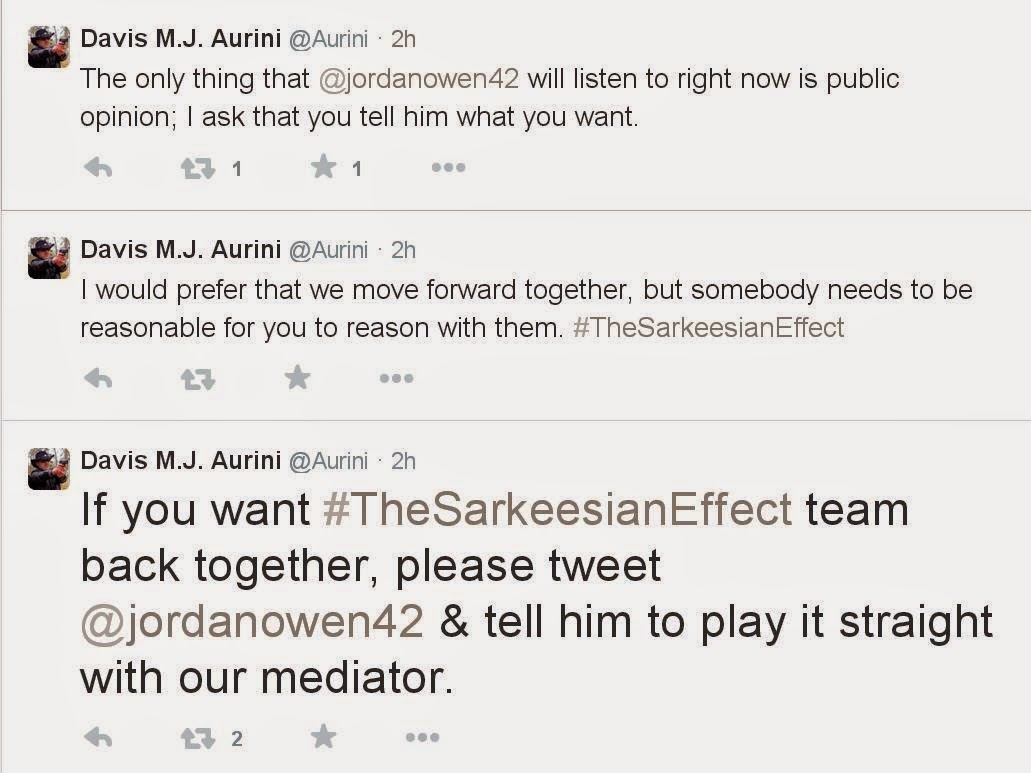Open more options on the mediator tweet
Screen dimensions: 1031x773
422,738
